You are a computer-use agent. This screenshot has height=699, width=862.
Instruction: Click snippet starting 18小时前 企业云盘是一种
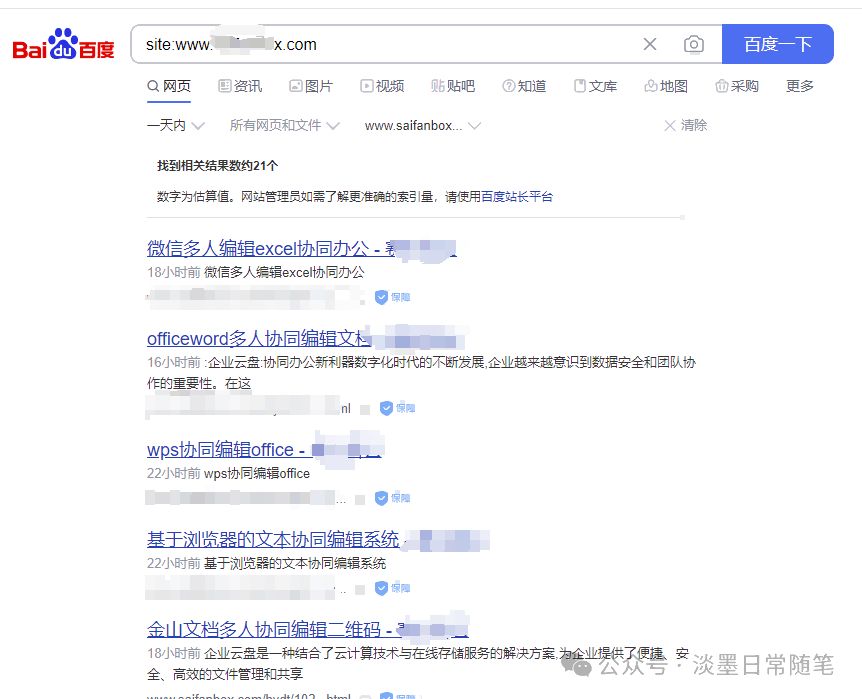418,663
